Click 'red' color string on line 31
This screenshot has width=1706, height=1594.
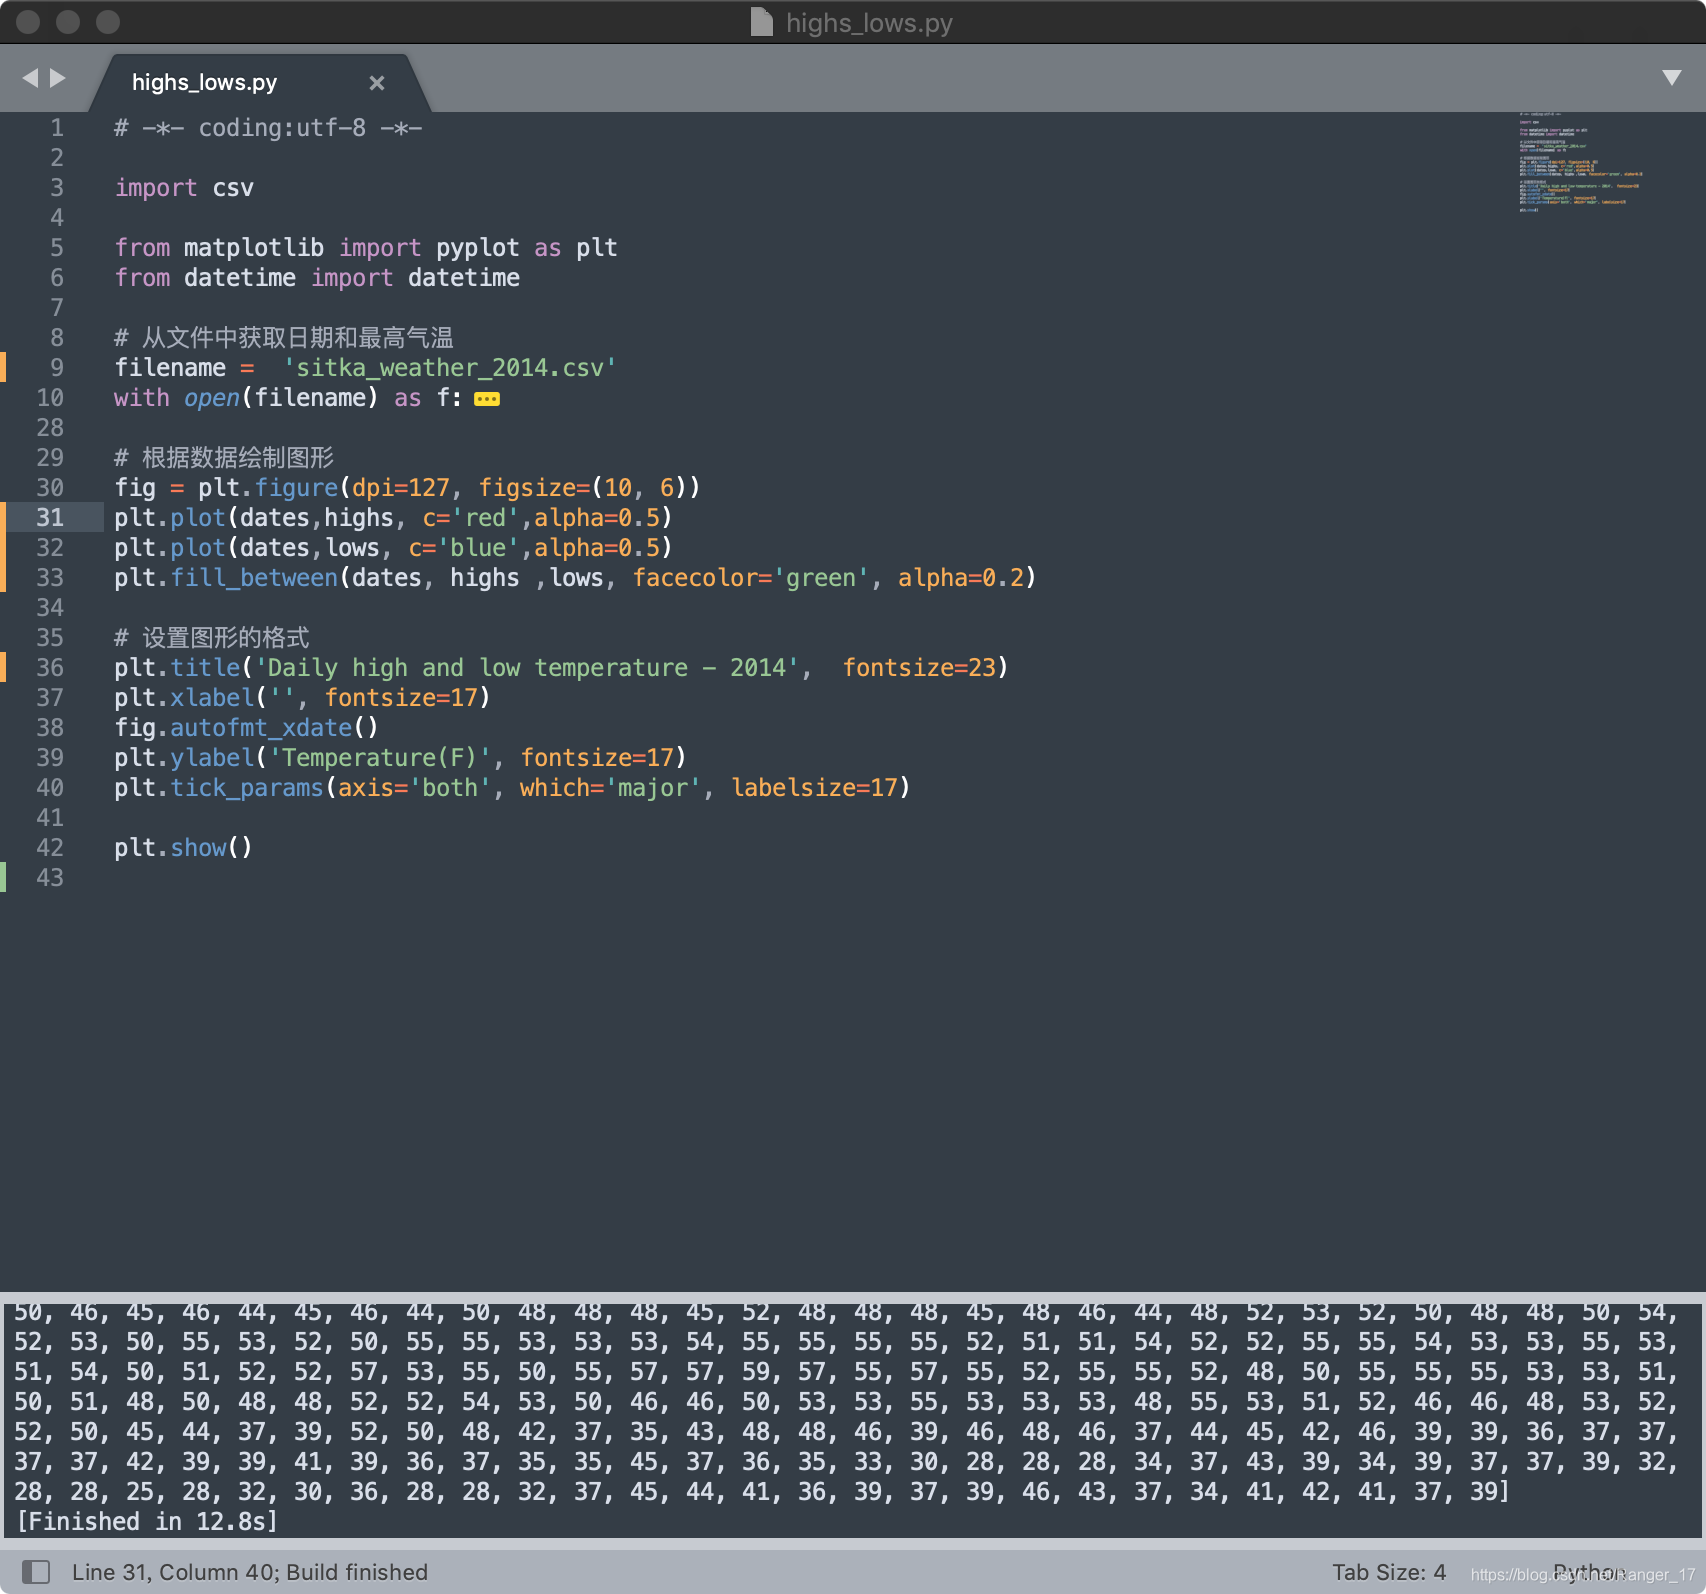[x=485, y=518]
